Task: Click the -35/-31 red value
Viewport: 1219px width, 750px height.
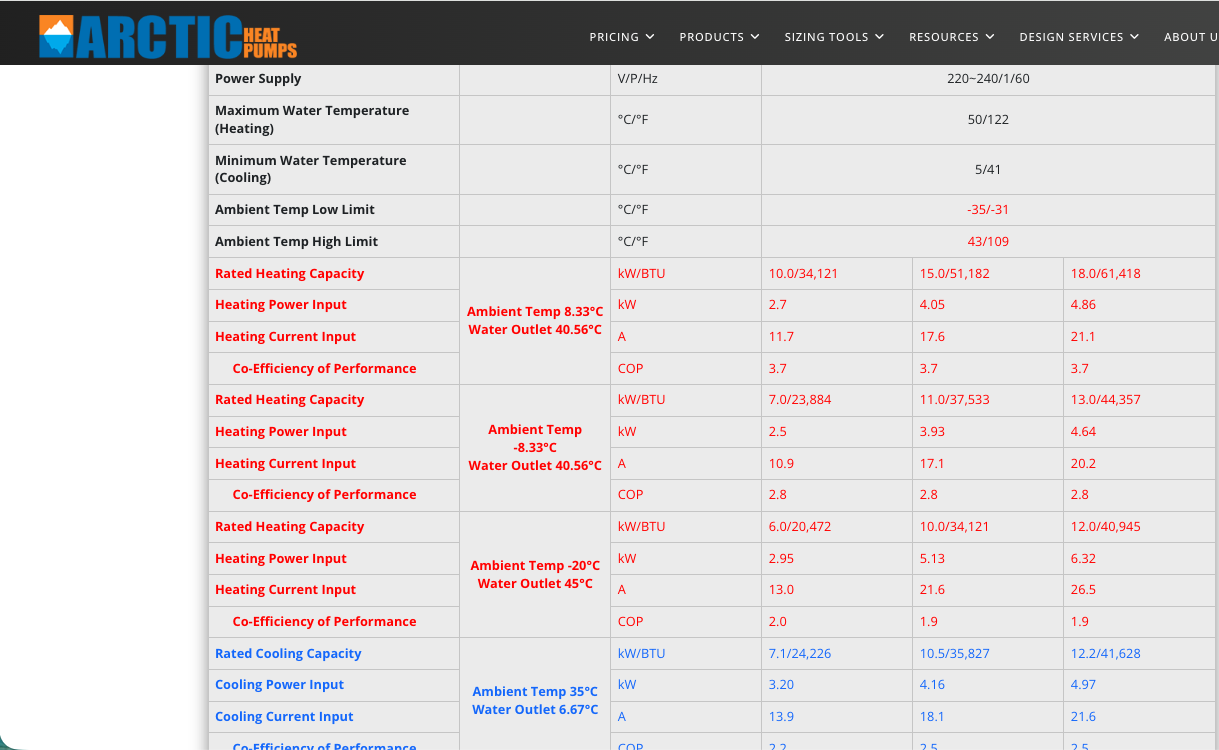Action: tap(988, 210)
